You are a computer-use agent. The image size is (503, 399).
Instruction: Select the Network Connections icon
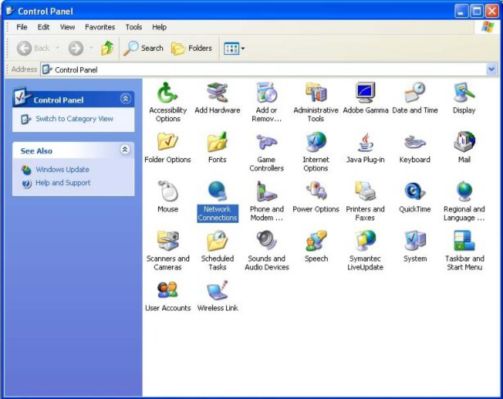click(218, 201)
